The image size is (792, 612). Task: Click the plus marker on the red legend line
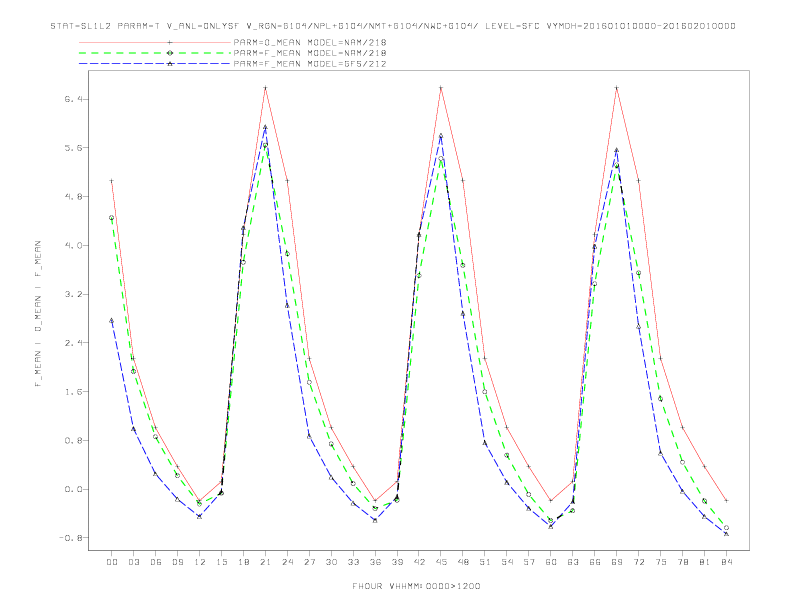coord(170,42)
